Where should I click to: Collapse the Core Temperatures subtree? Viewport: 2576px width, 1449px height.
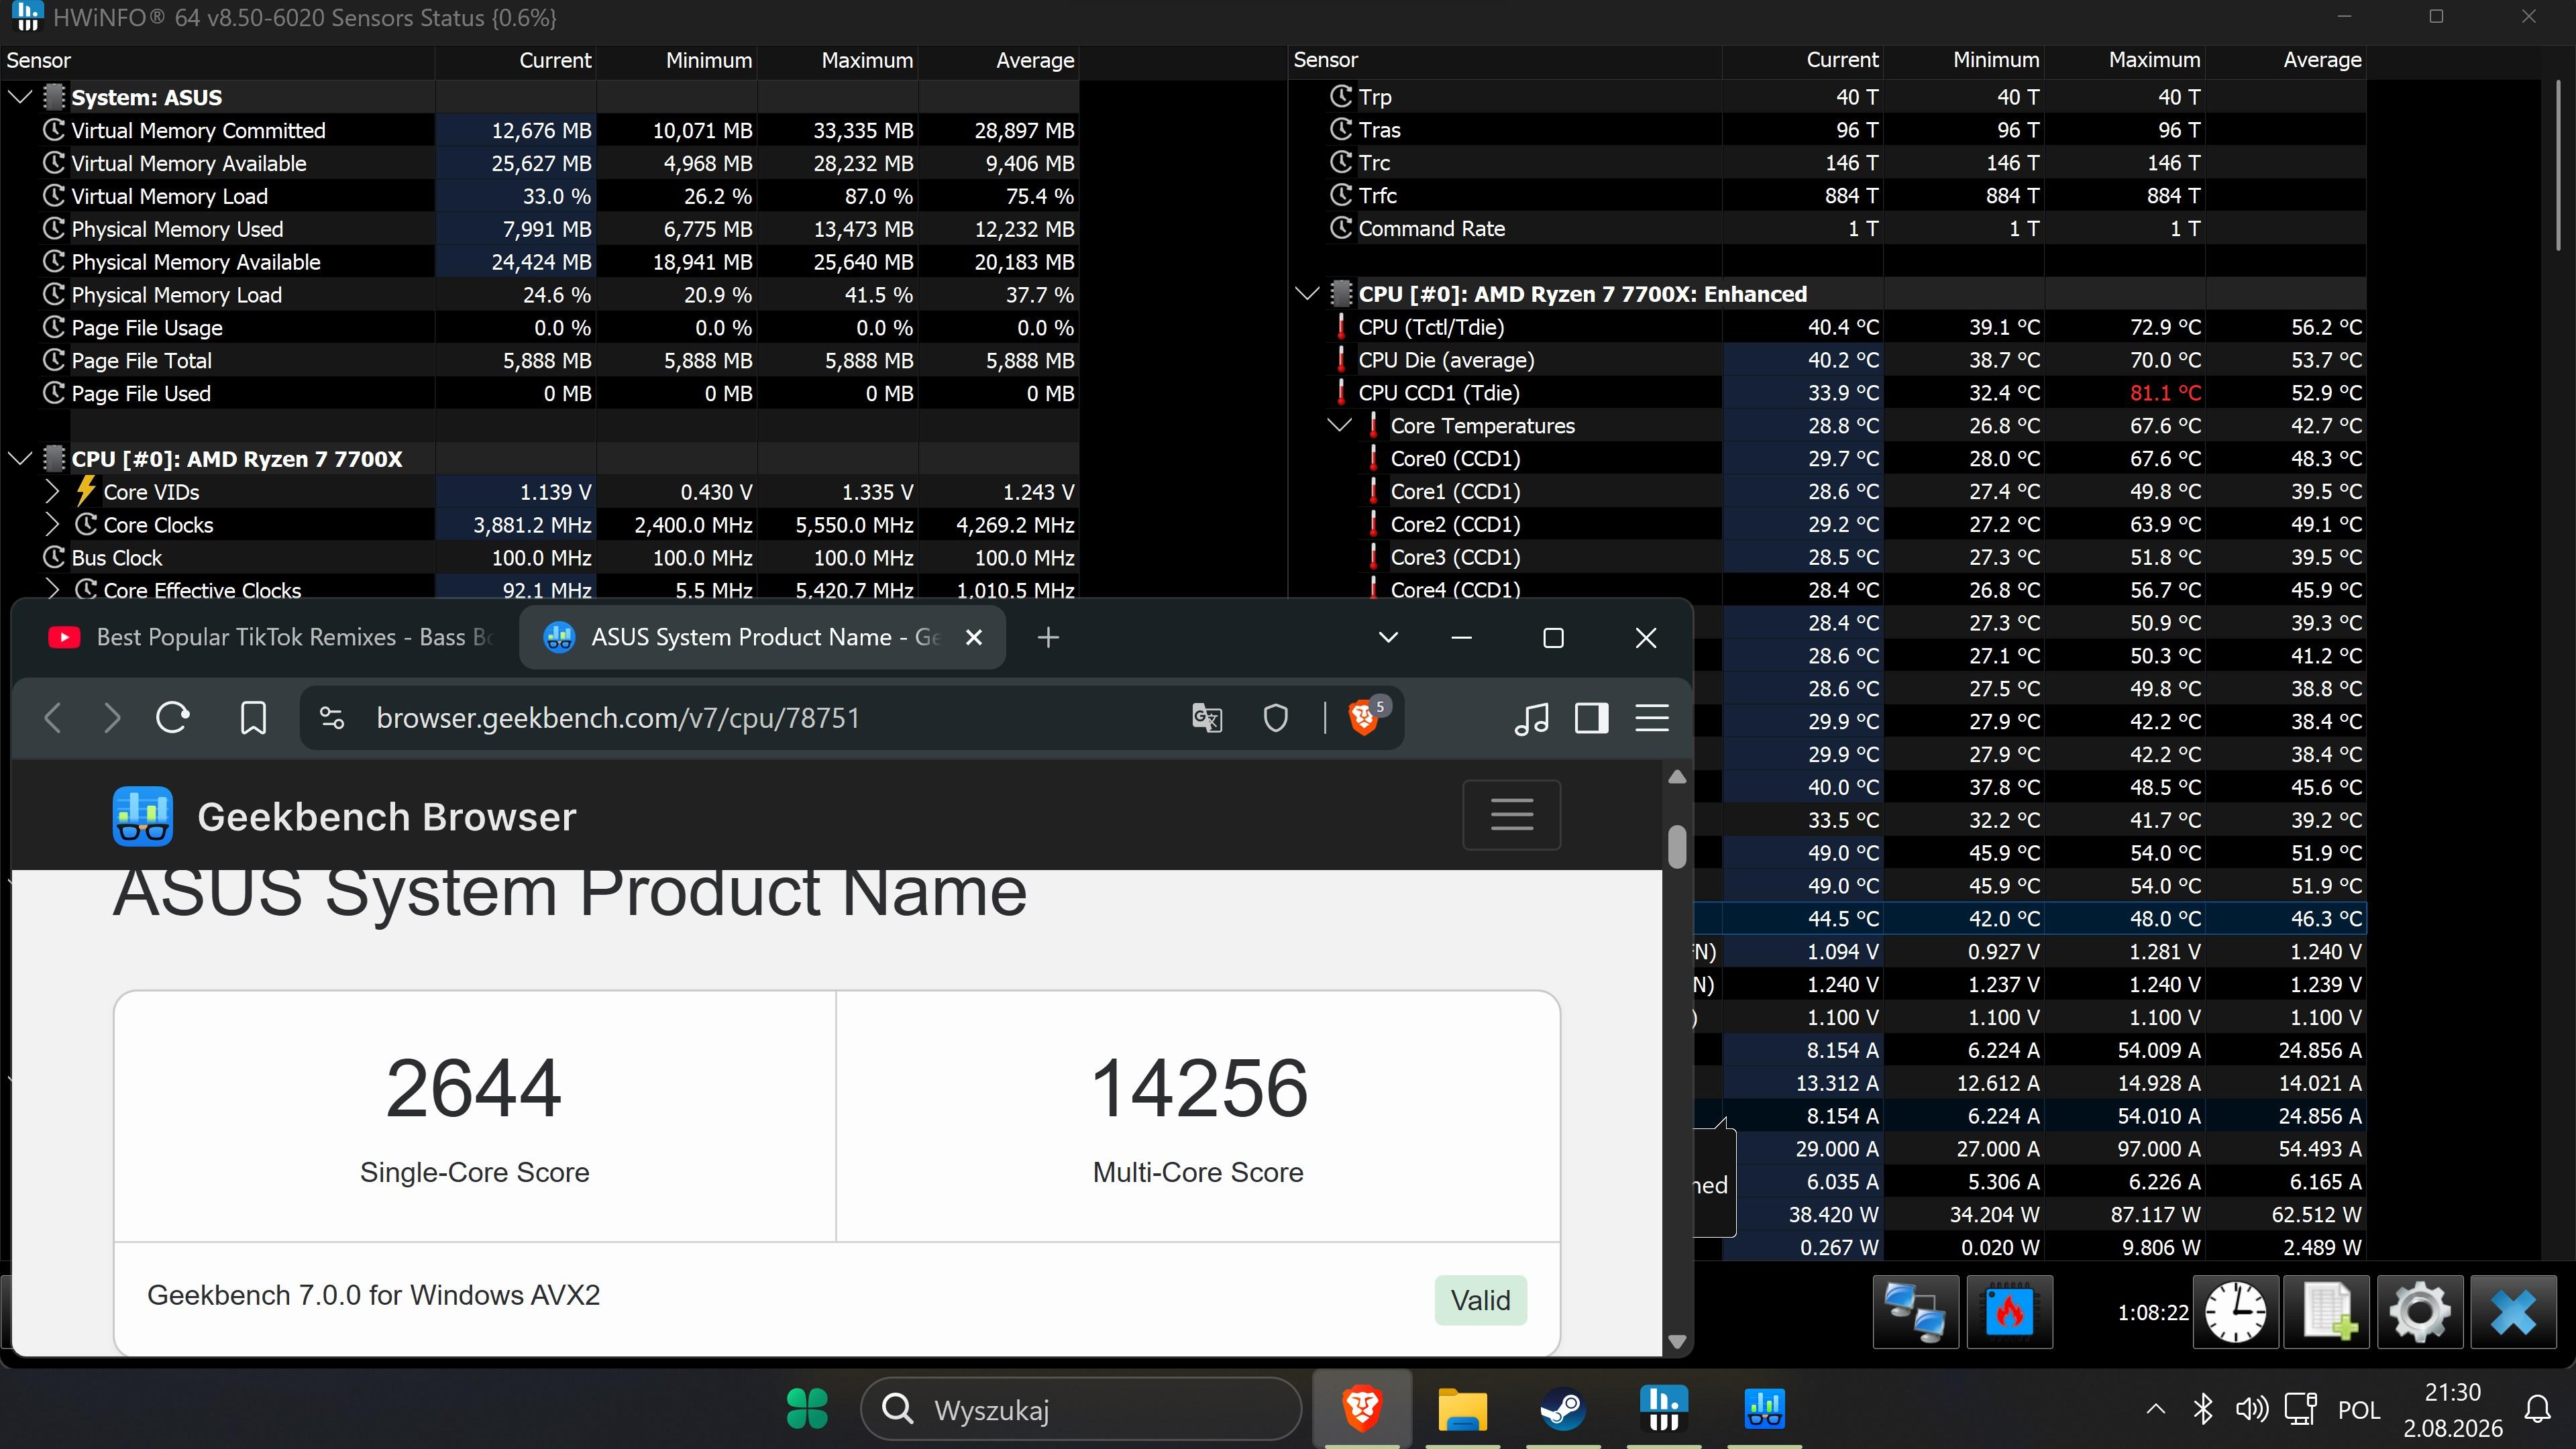[x=1339, y=426]
